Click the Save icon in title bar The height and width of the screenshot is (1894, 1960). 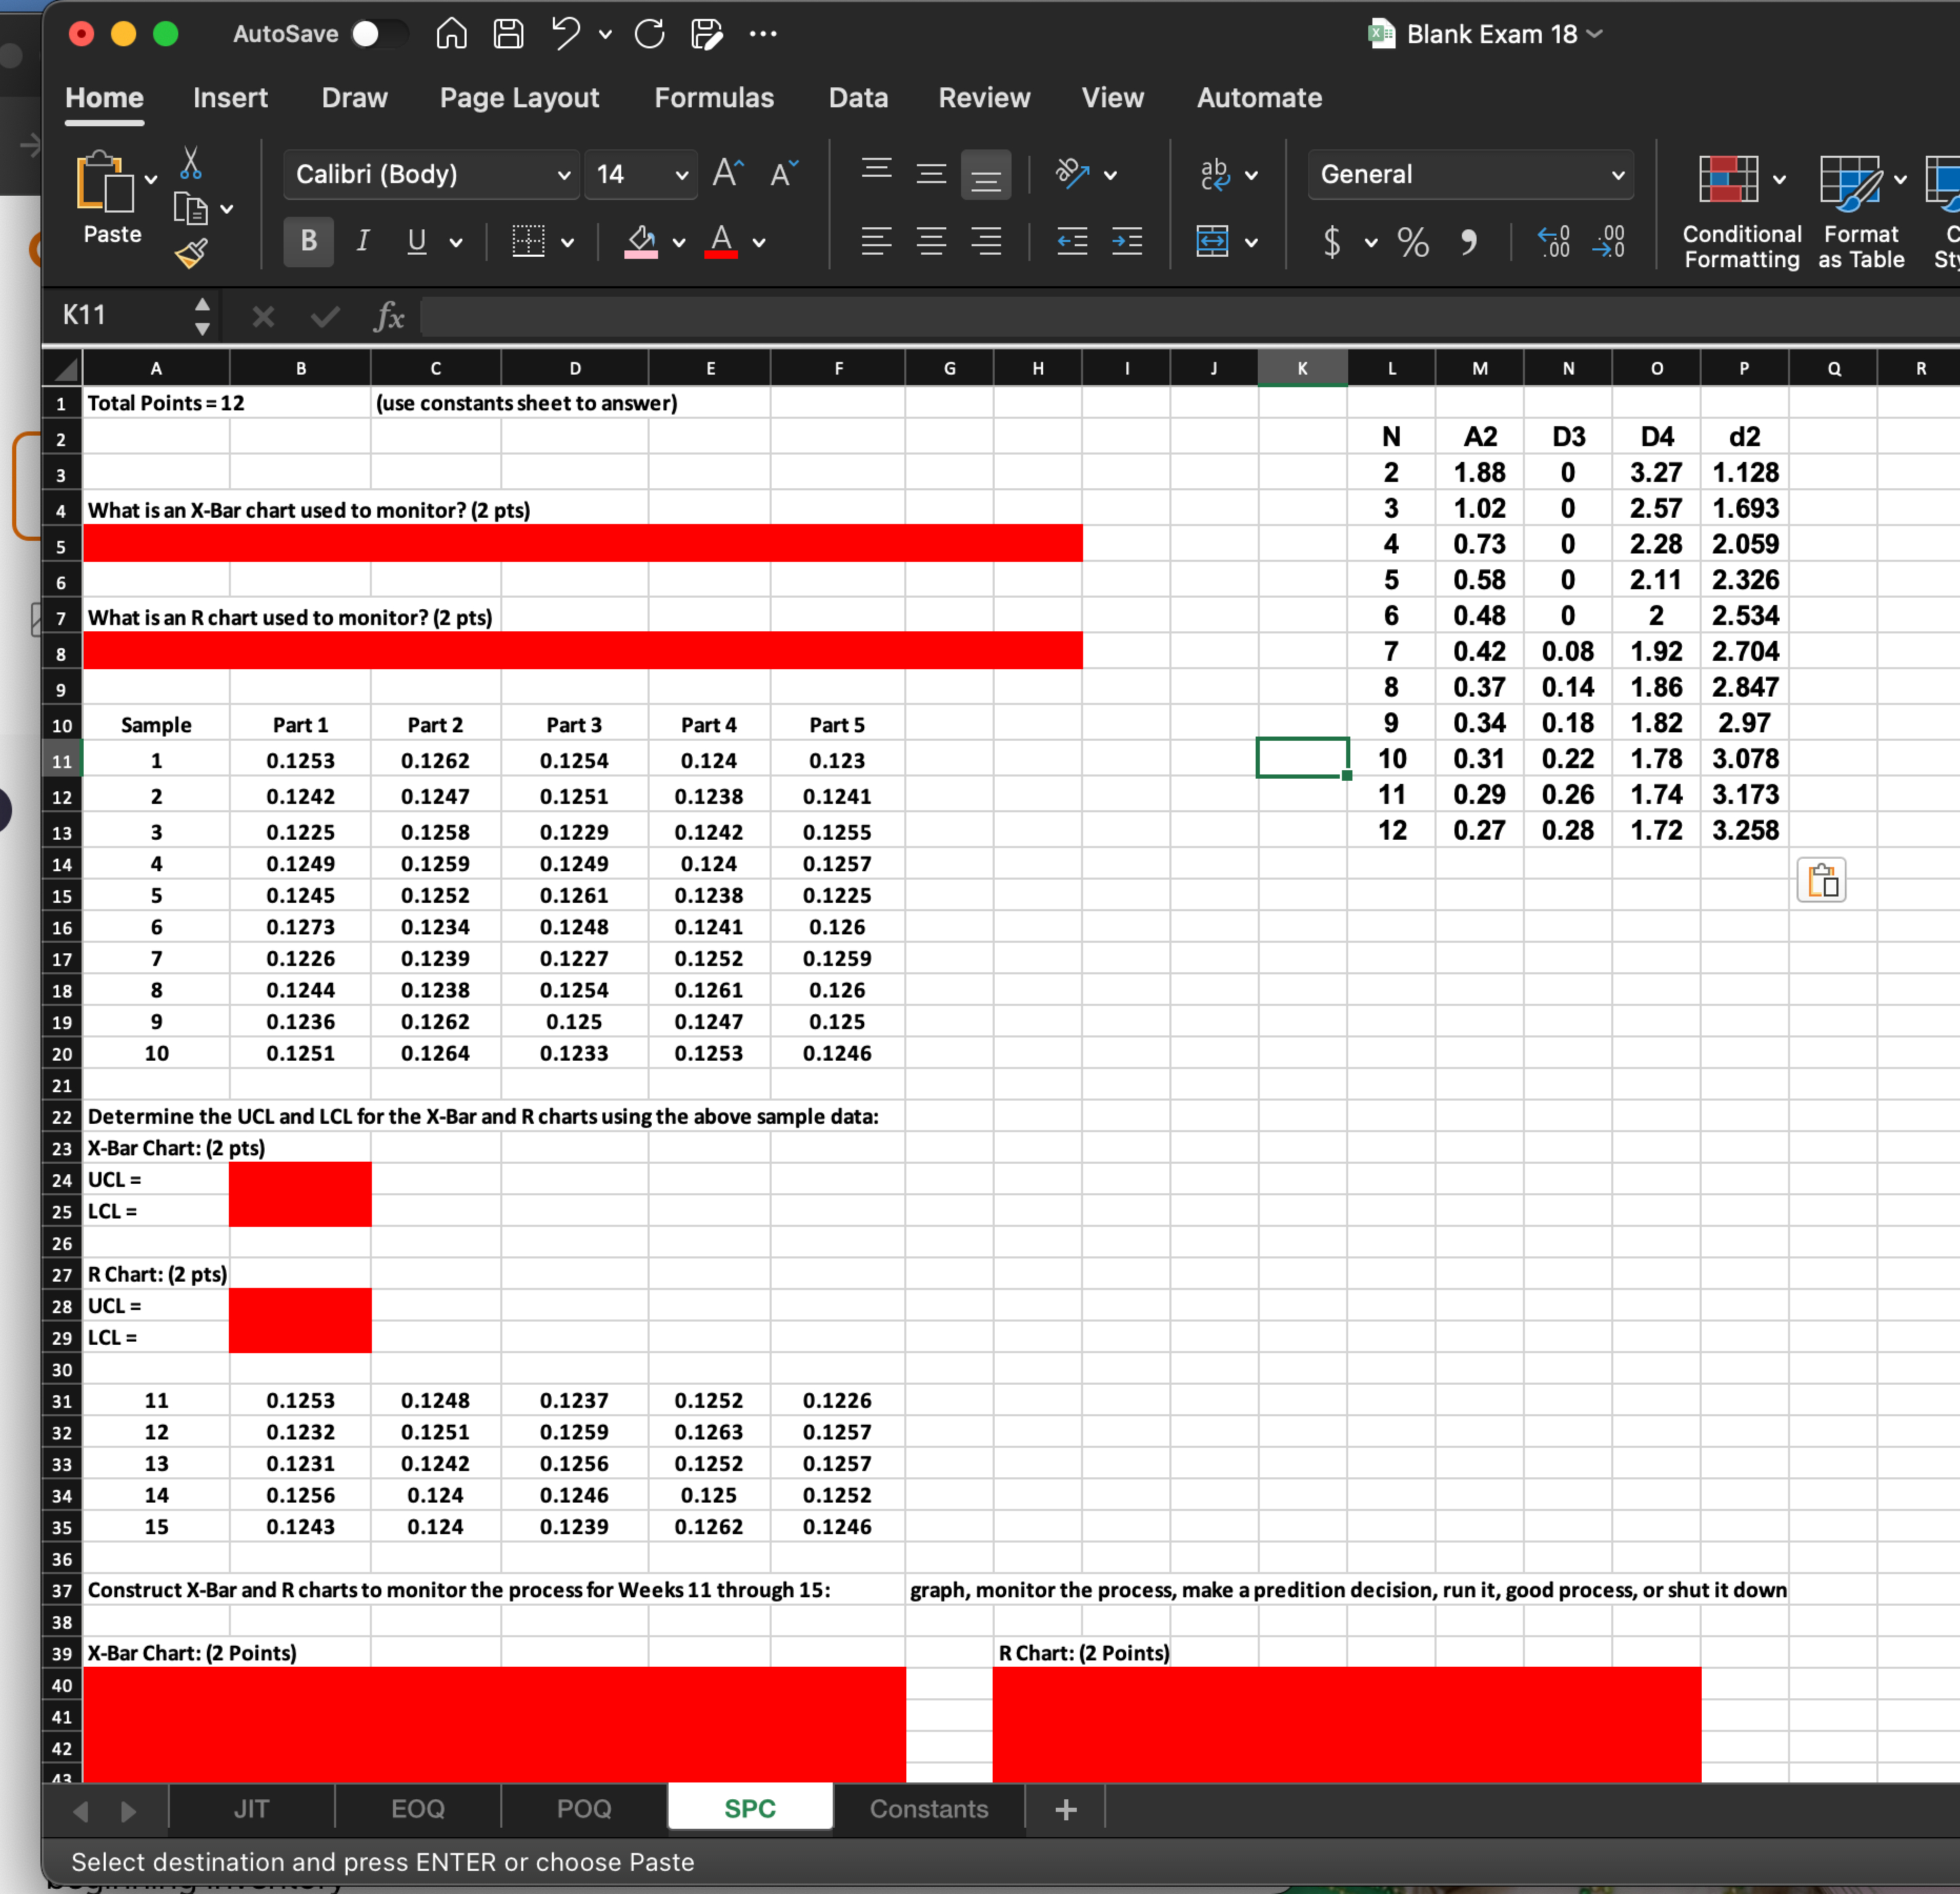tap(508, 33)
